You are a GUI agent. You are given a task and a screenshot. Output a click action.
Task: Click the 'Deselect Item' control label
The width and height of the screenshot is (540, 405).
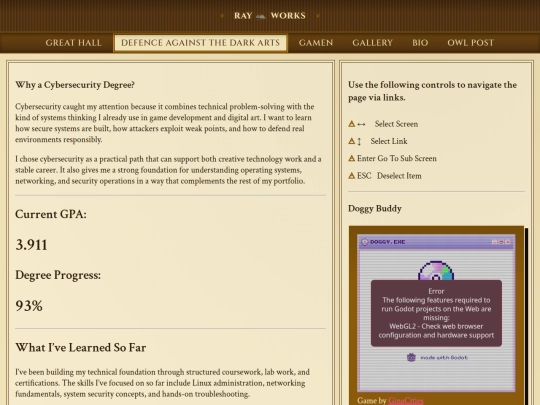(399, 176)
